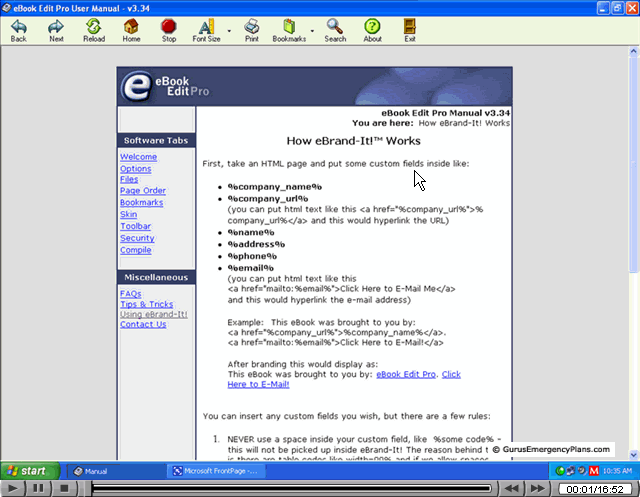Click the scrollbar up arrow
The width and height of the screenshot is (640, 497).
coord(633,51)
